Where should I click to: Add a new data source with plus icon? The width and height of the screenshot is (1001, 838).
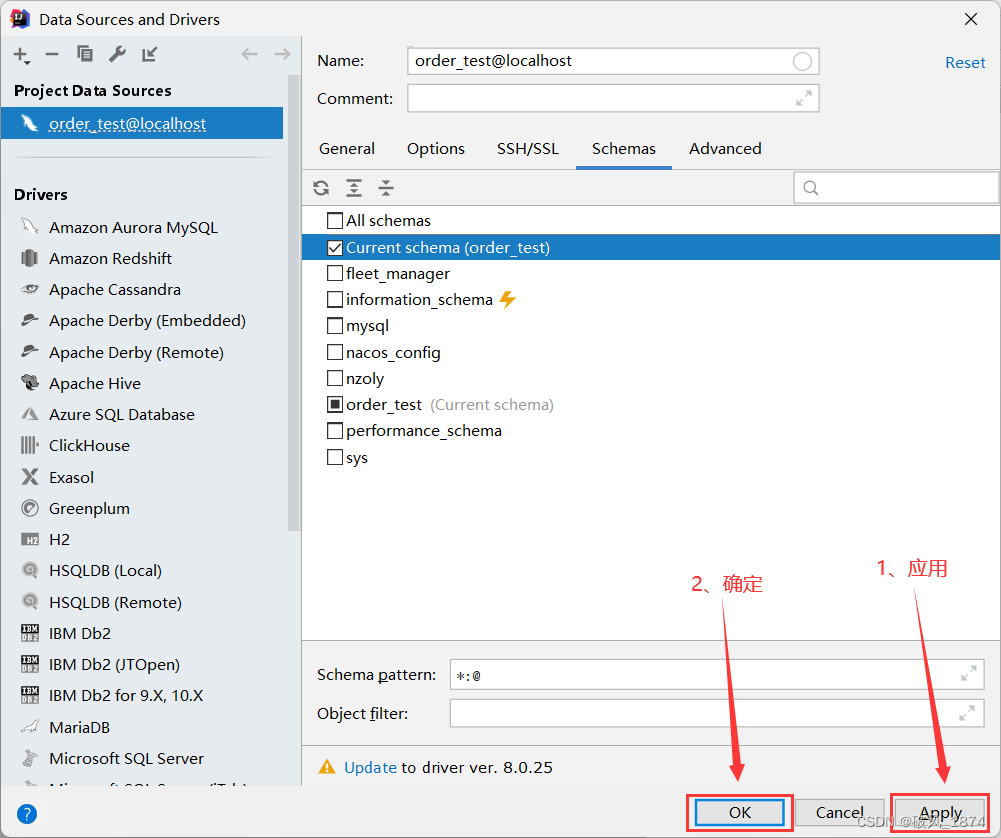click(21, 55)
